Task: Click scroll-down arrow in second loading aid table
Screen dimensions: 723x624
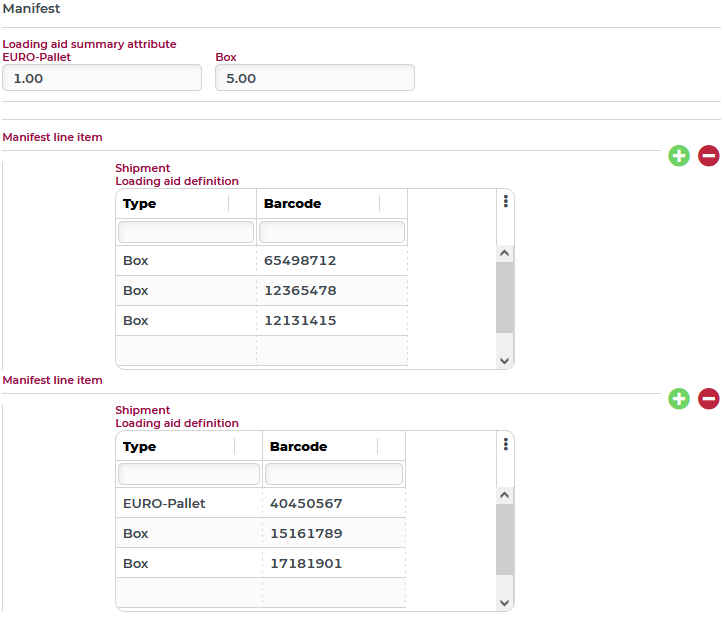Action: click(x=504, y=603)
